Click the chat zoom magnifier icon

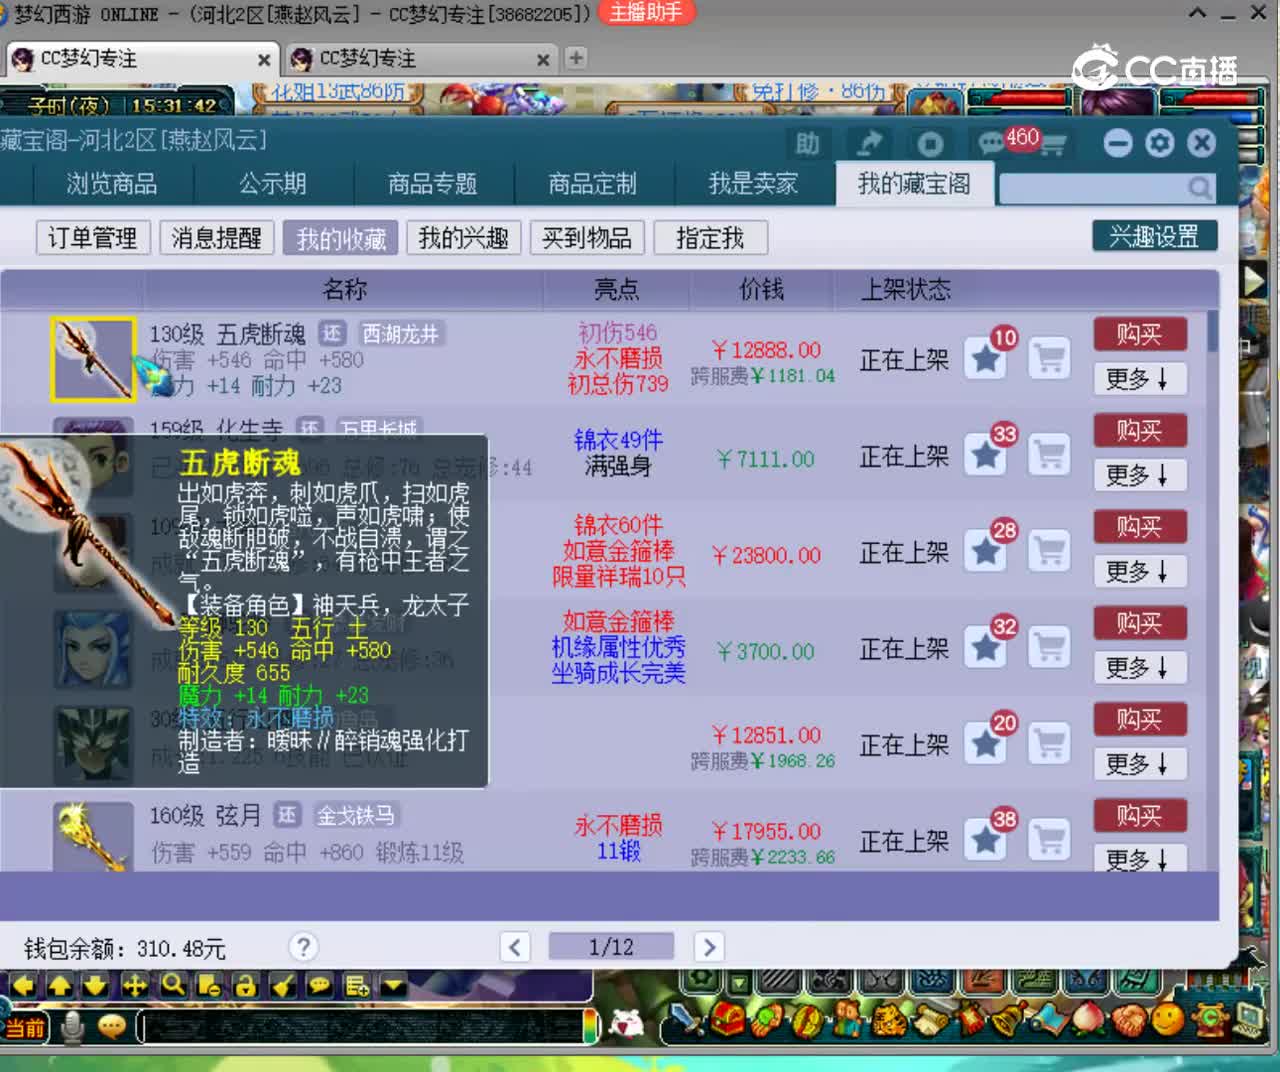pyautogui.click(x=173, y=985)
